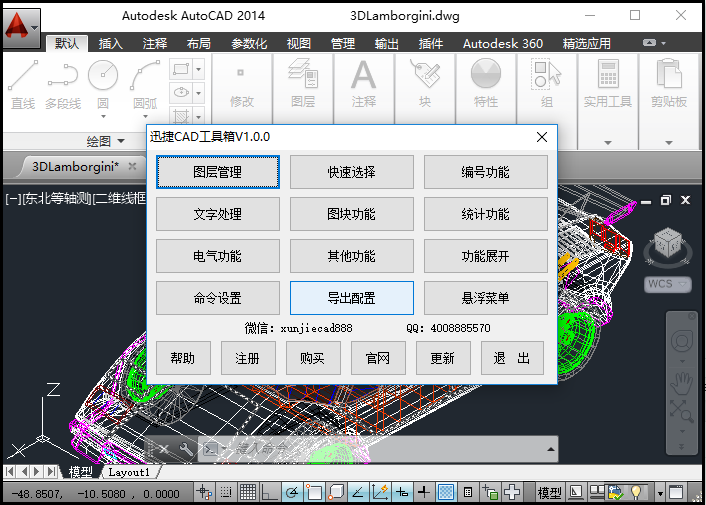Image resolution: width=706 pixels, height=505 pixels.
Task: Open status bar application menu arrow
Action: [660, 493]
